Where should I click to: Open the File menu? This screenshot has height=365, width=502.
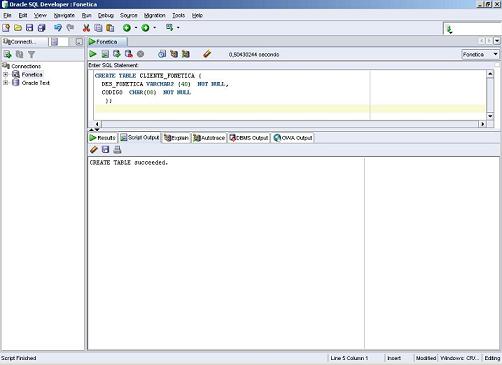(7, 15)
